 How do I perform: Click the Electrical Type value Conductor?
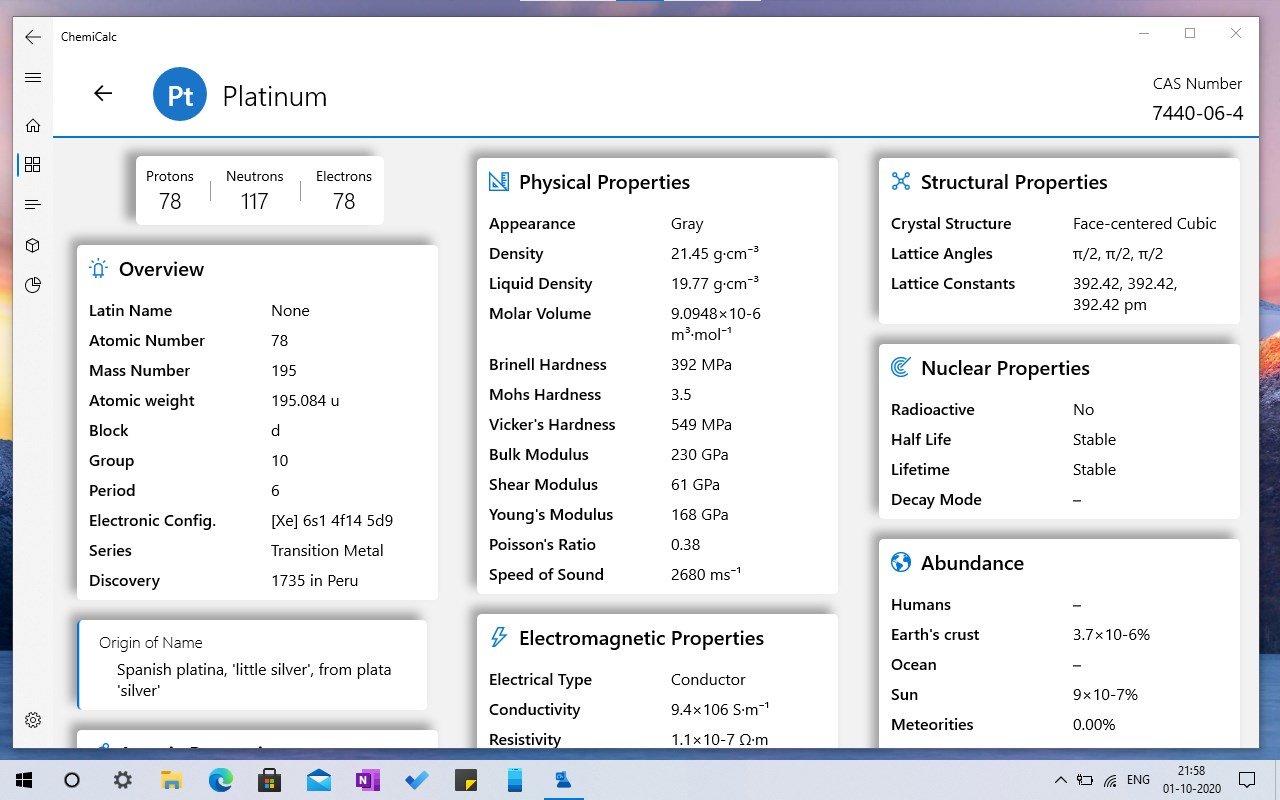point(708,679)
